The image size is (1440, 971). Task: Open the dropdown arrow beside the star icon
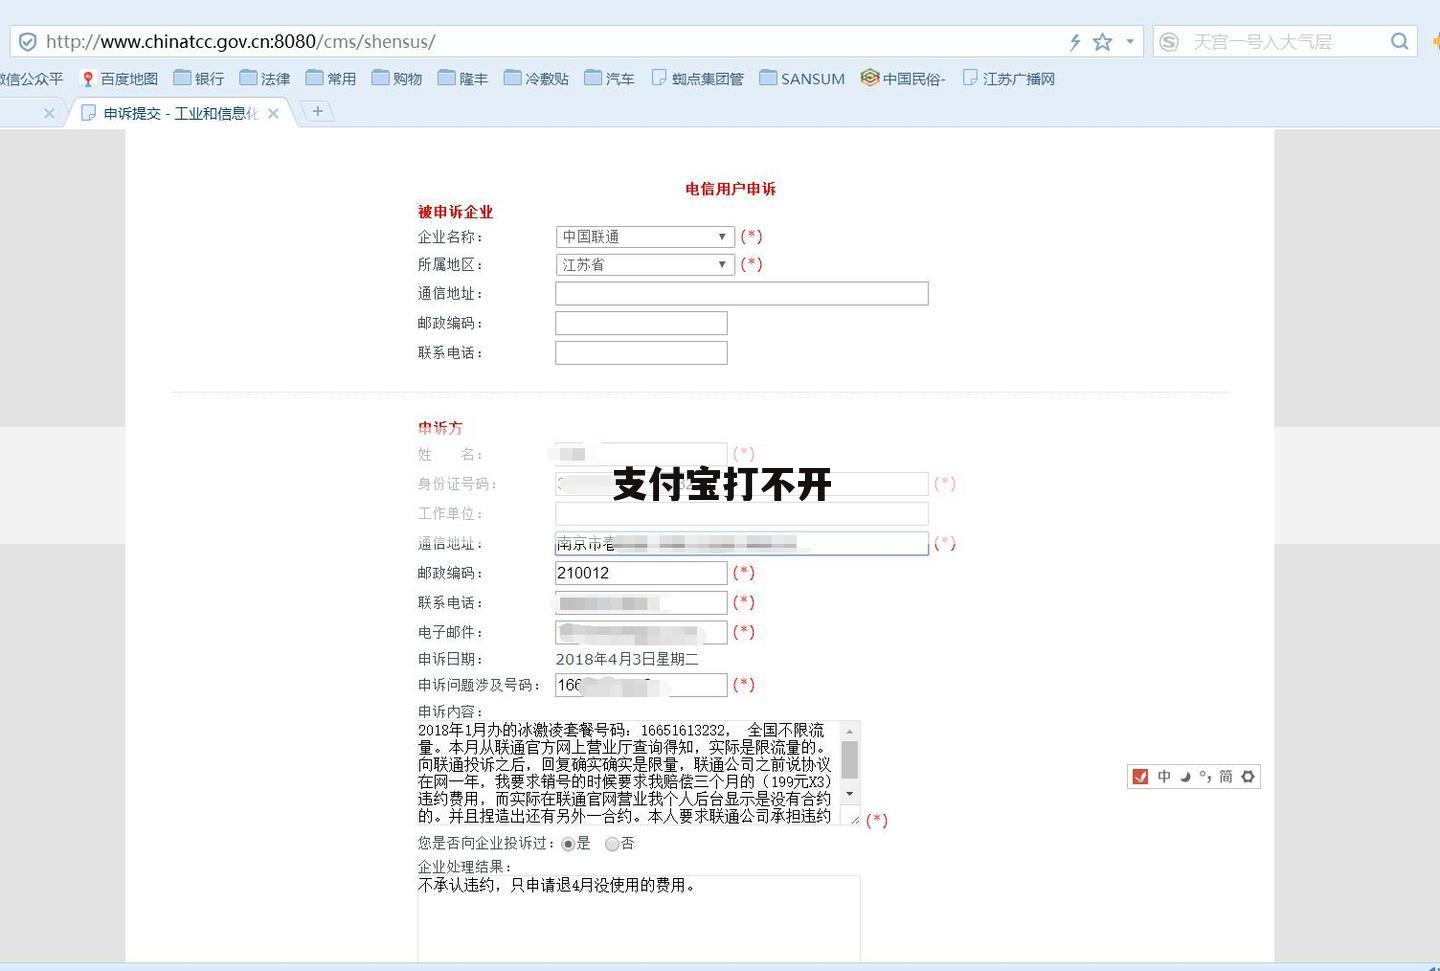[1130, 41]
